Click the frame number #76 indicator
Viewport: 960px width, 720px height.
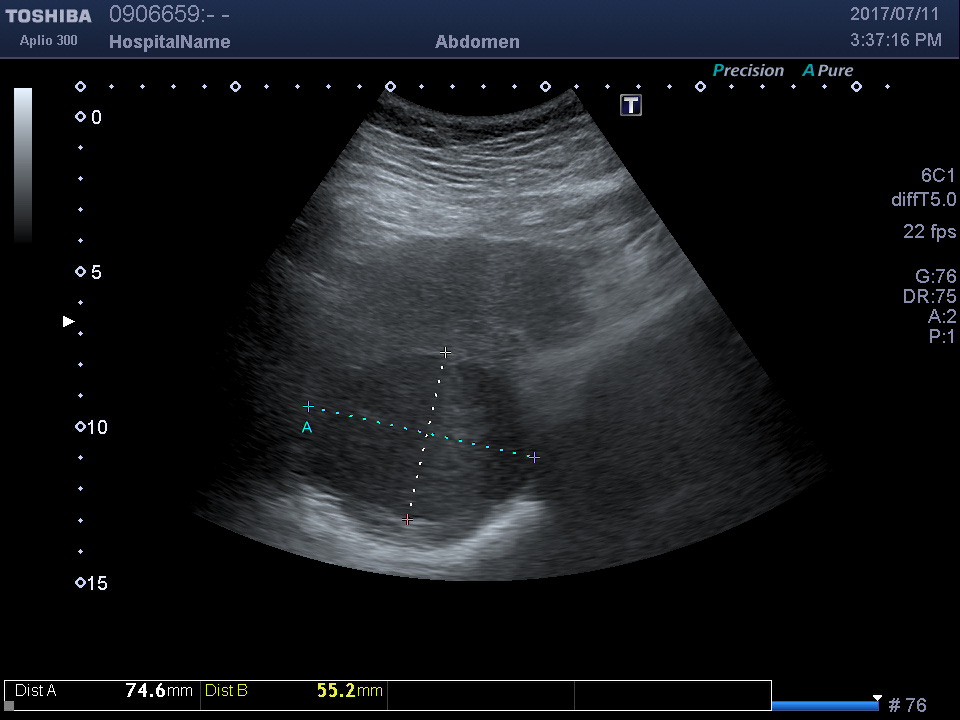tap(907, 705)
